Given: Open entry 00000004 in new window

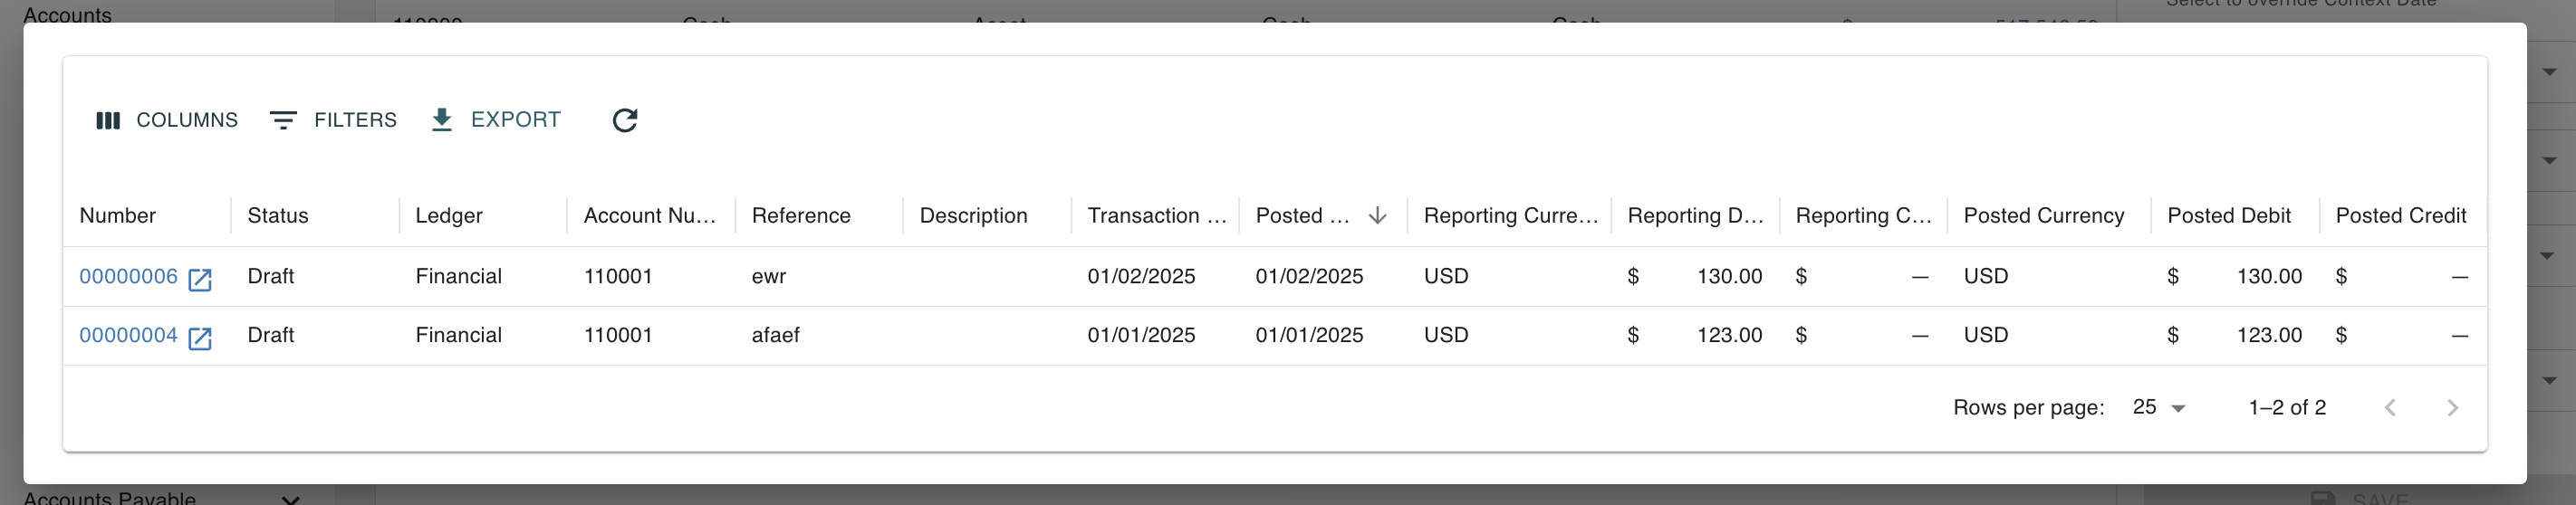Looking at the screenshot, I should tap(200, 338).
